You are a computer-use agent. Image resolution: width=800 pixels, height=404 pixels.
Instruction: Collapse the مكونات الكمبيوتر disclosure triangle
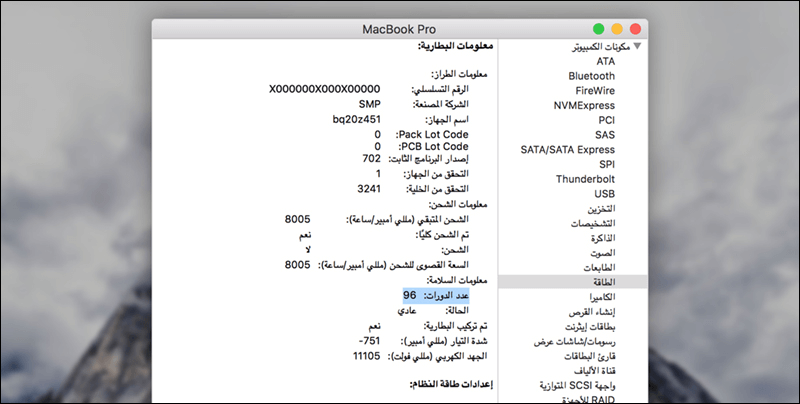click(x=637, y=46)
